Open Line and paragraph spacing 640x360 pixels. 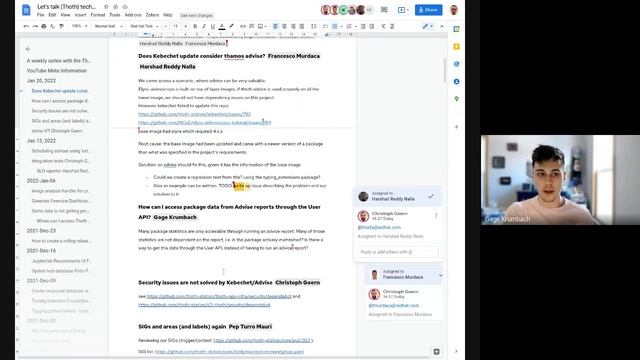[x=313, y=26]
